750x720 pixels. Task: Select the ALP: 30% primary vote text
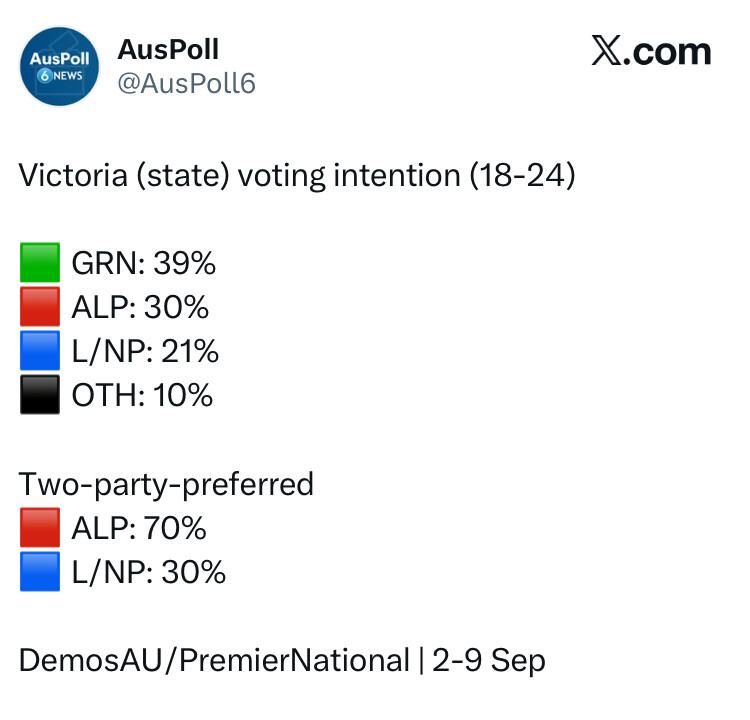tap(140, 308)
